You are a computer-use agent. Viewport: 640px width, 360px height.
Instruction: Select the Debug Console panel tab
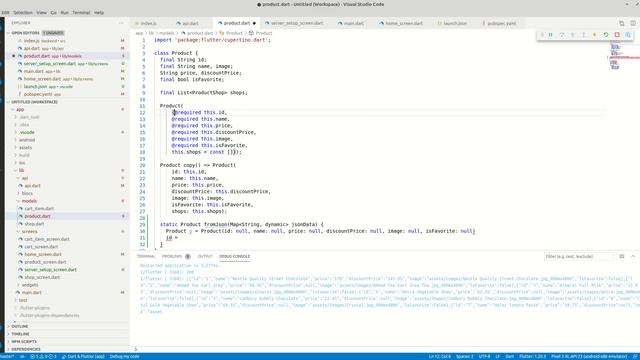coord(234,256)
